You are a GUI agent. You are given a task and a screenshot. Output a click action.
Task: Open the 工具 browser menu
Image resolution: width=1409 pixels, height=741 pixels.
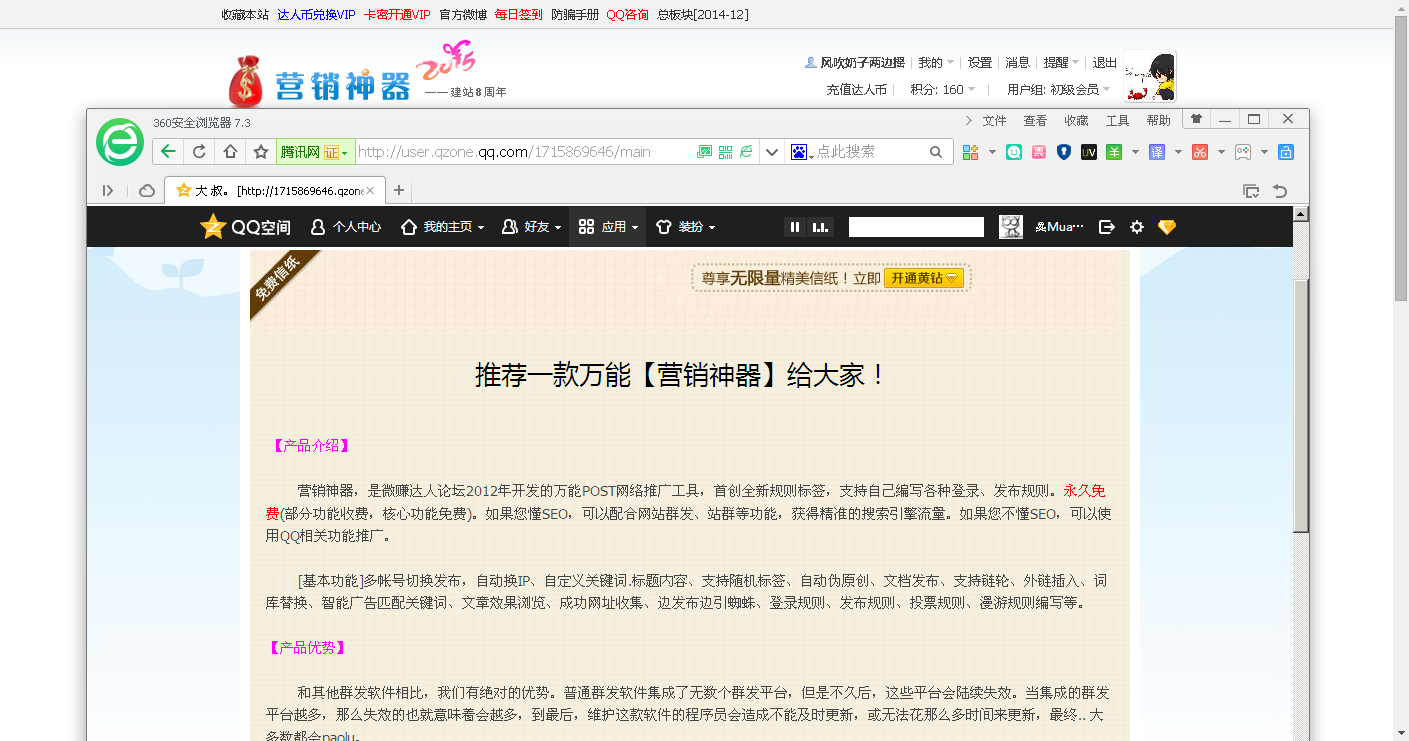(x=1118, y=119)
